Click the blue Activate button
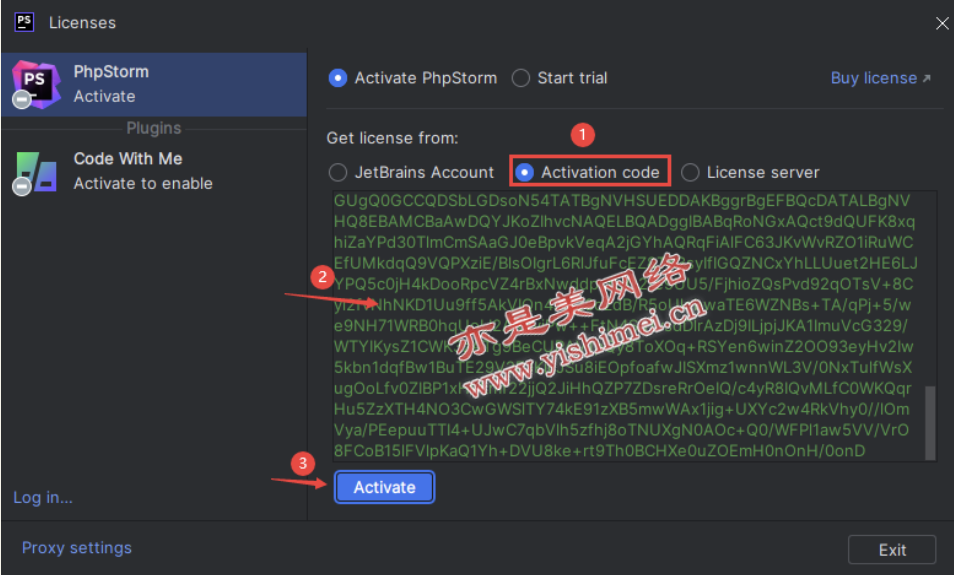954x575 pixels. point(385,487)
